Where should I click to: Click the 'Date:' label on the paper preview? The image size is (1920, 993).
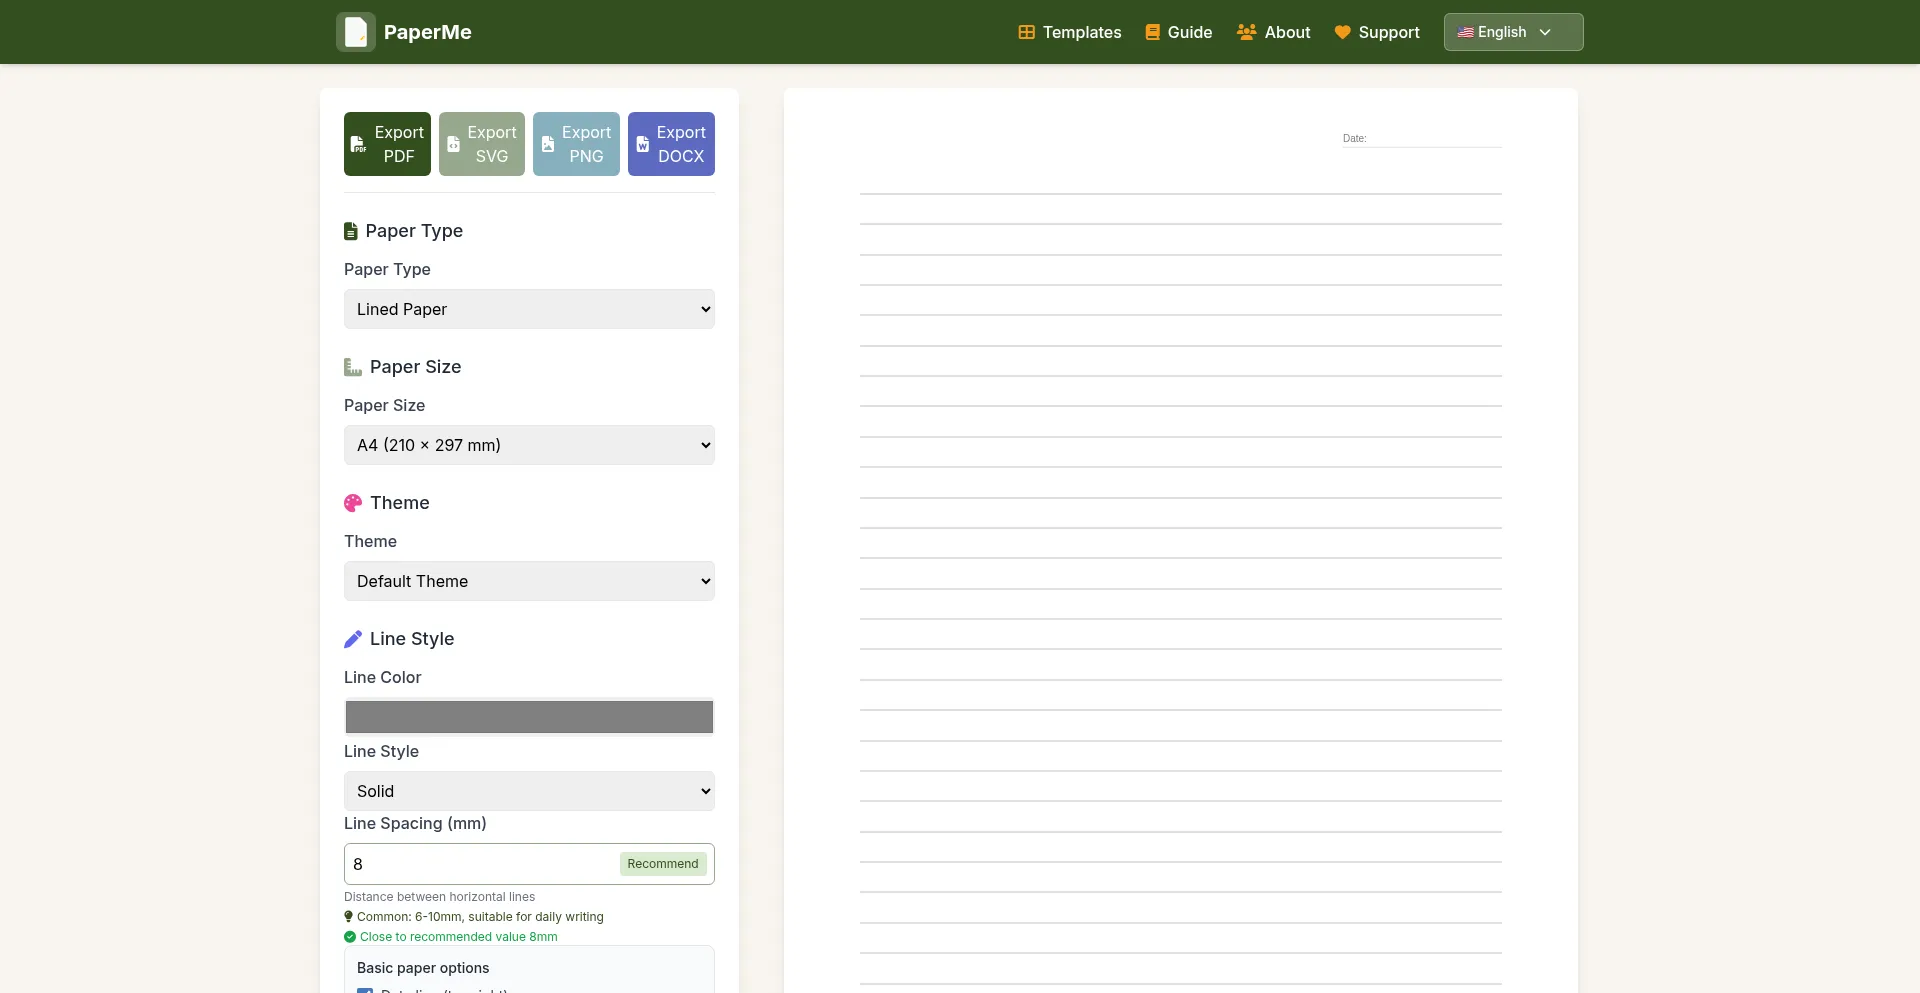click(x=1354, y=138)
